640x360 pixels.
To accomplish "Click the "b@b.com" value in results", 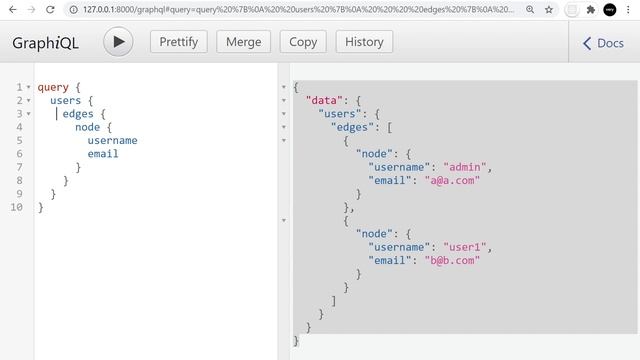I will 452,260.
